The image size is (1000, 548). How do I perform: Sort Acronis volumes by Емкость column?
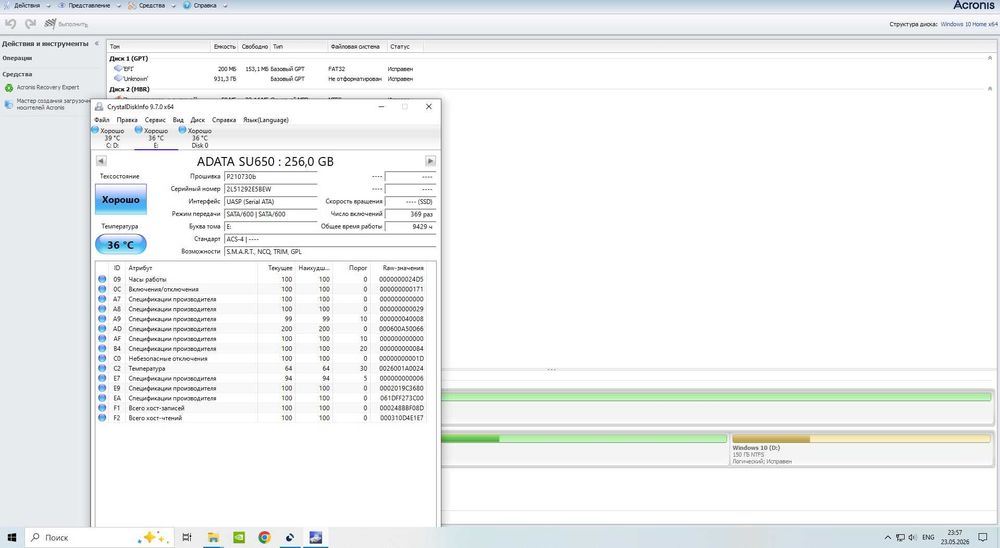coord(224,47)
